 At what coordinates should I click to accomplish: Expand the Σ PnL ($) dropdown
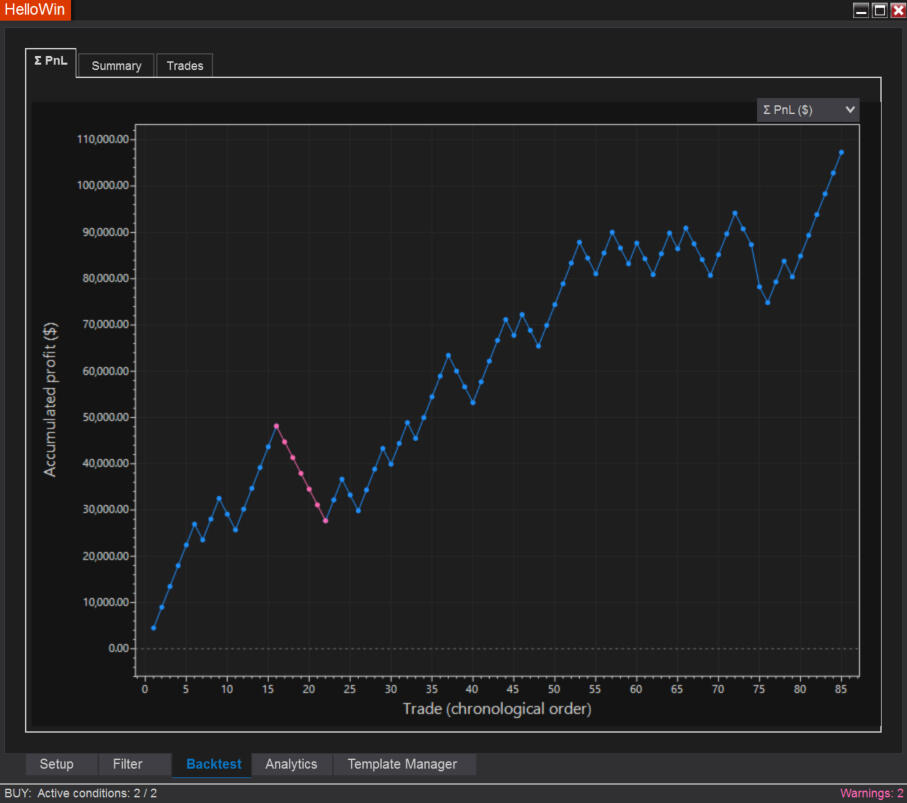(808, 110)
